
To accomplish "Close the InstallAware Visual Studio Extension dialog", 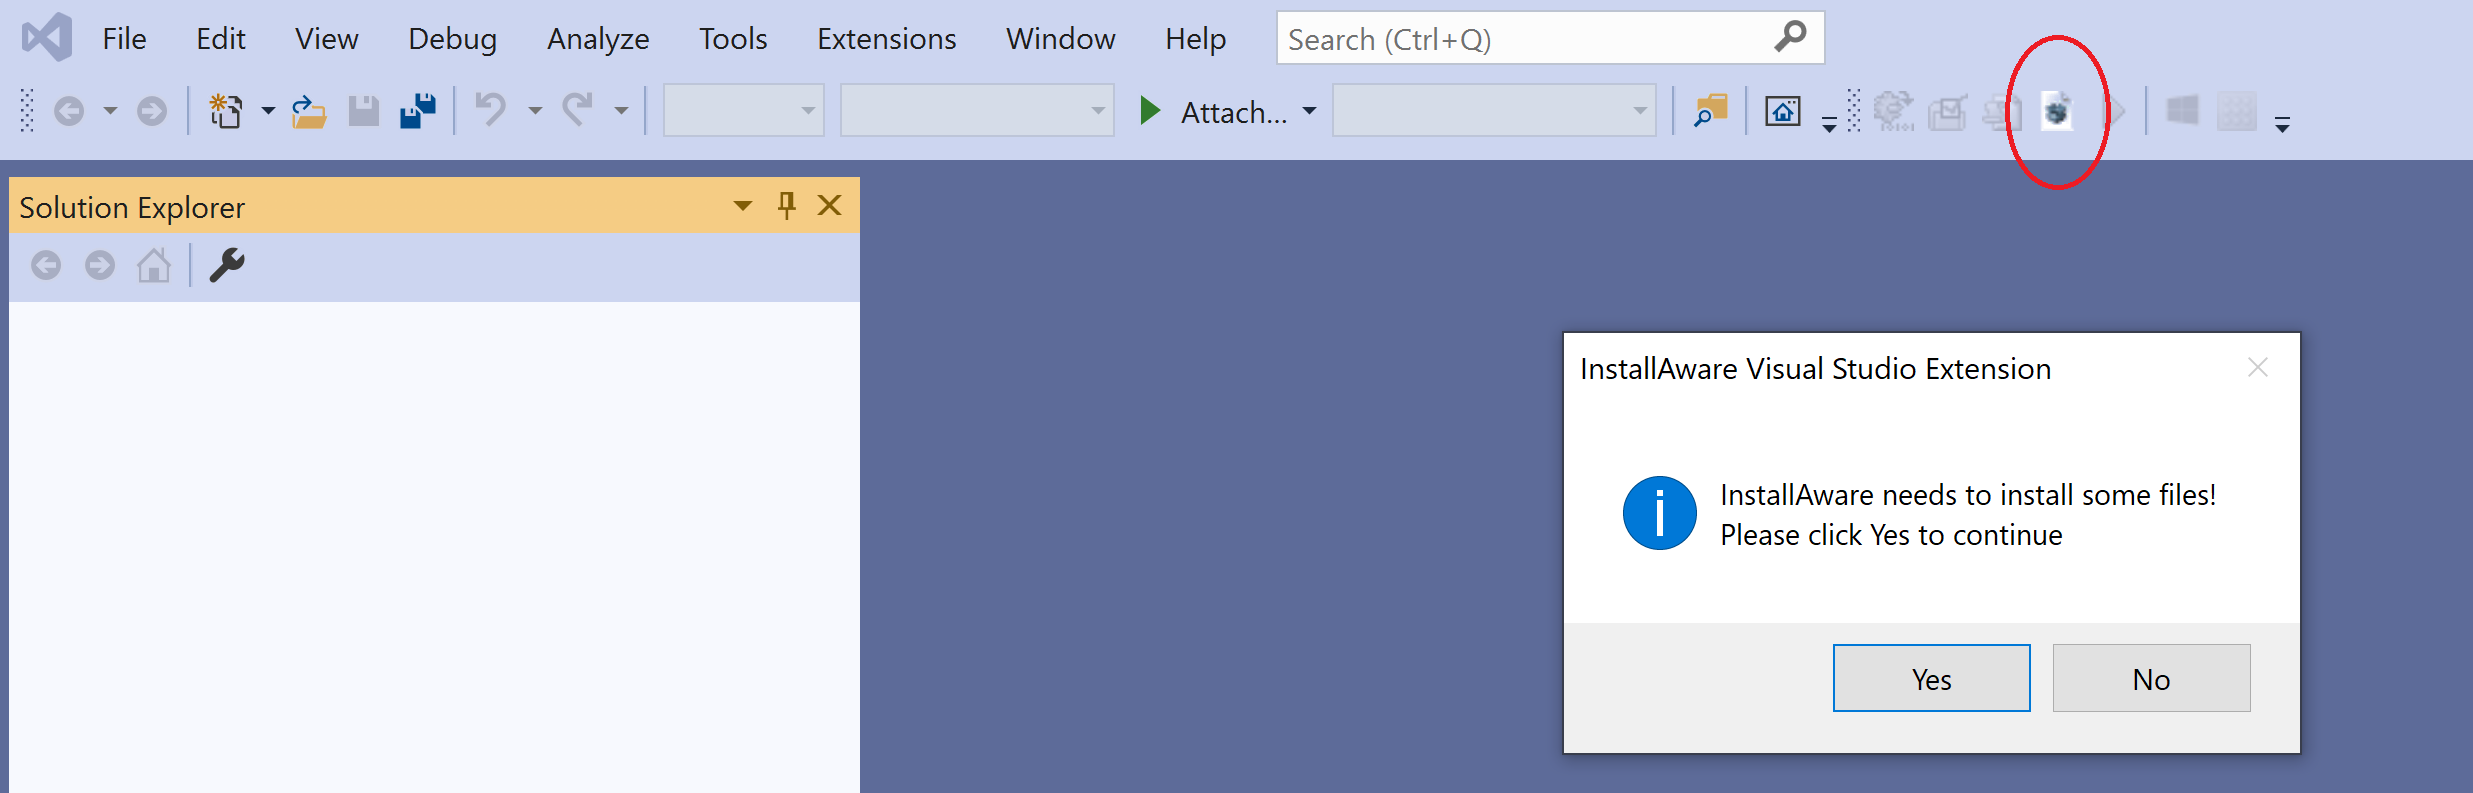I will click(2257, 368).
